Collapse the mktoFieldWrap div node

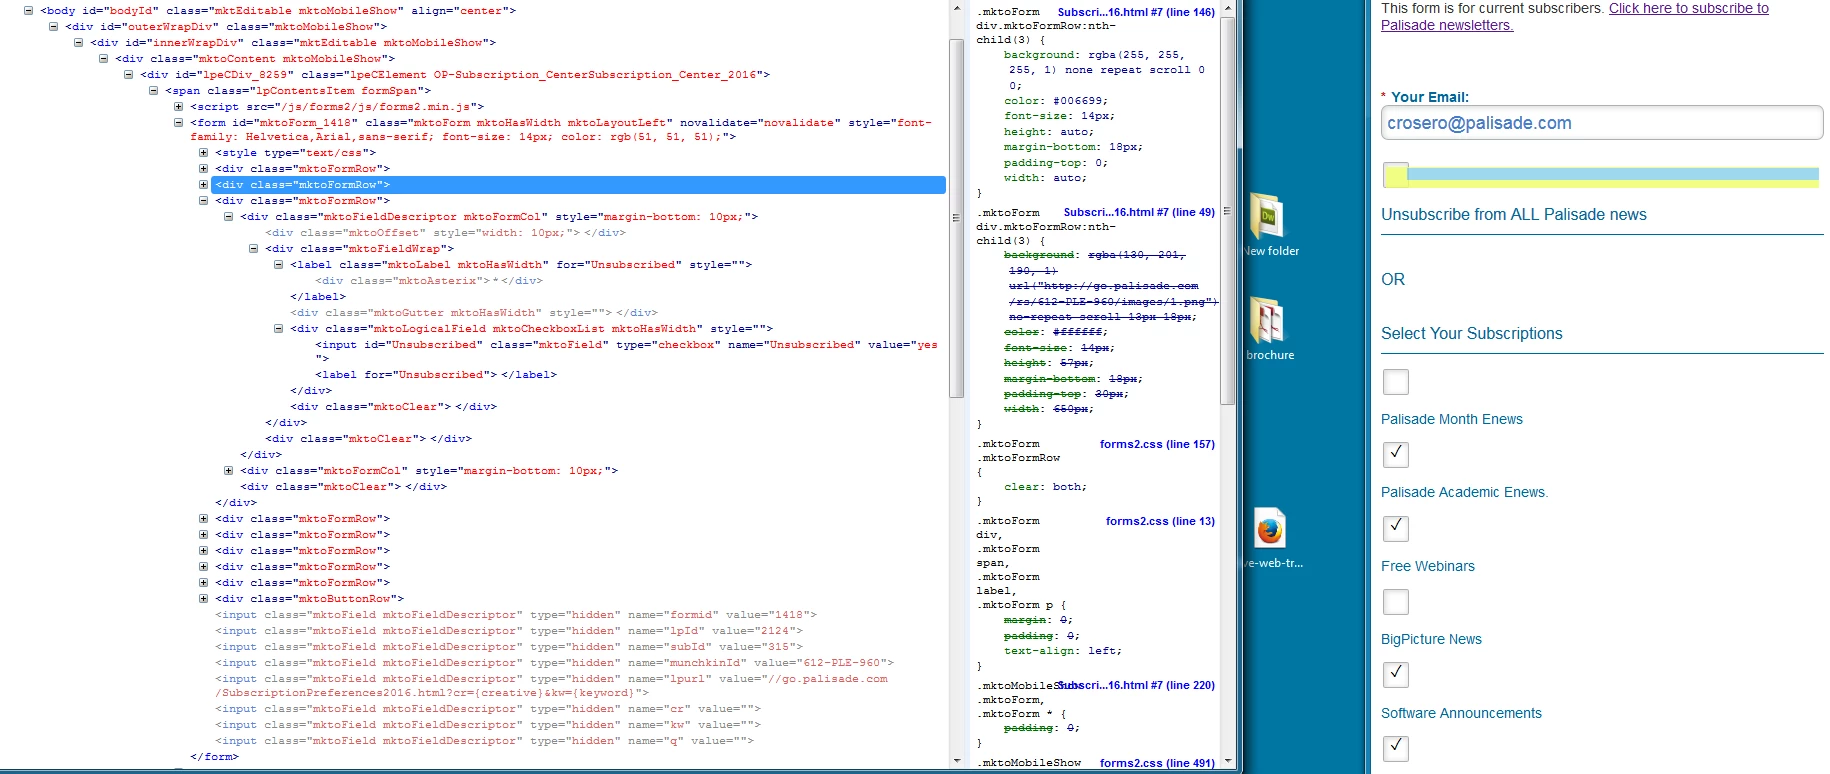point(253,249)
